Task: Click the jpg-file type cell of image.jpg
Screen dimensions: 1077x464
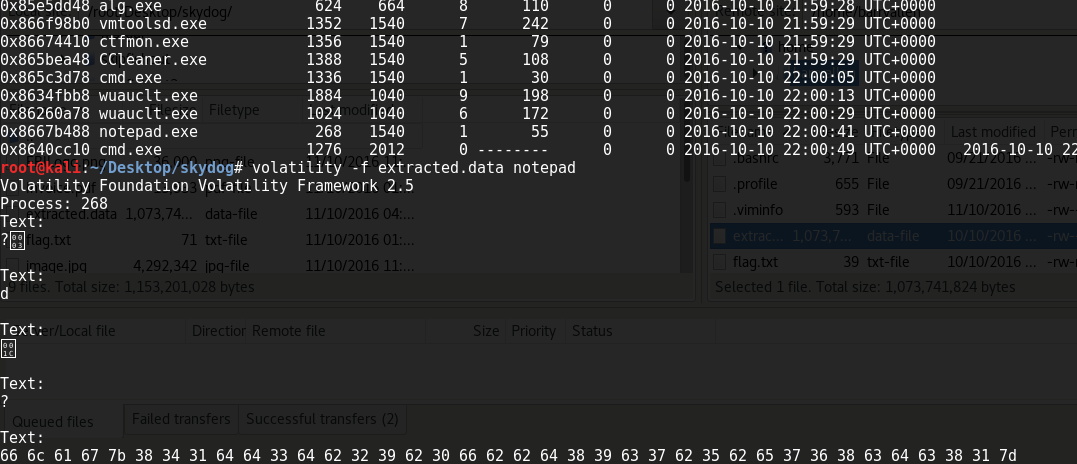Action: (x=227, y=266)
